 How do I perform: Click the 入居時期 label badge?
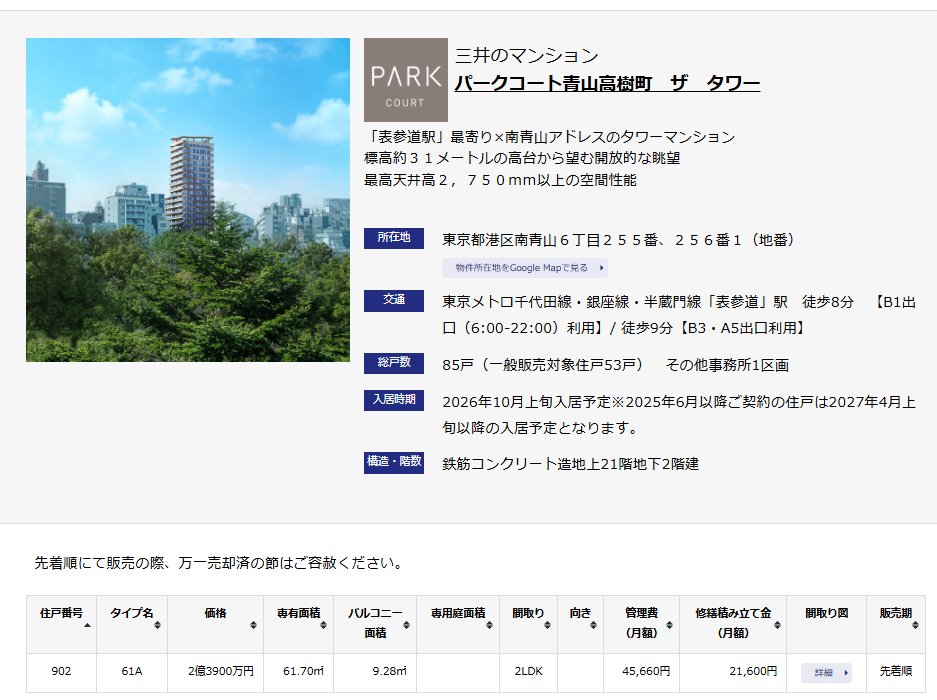coord(394,400)
